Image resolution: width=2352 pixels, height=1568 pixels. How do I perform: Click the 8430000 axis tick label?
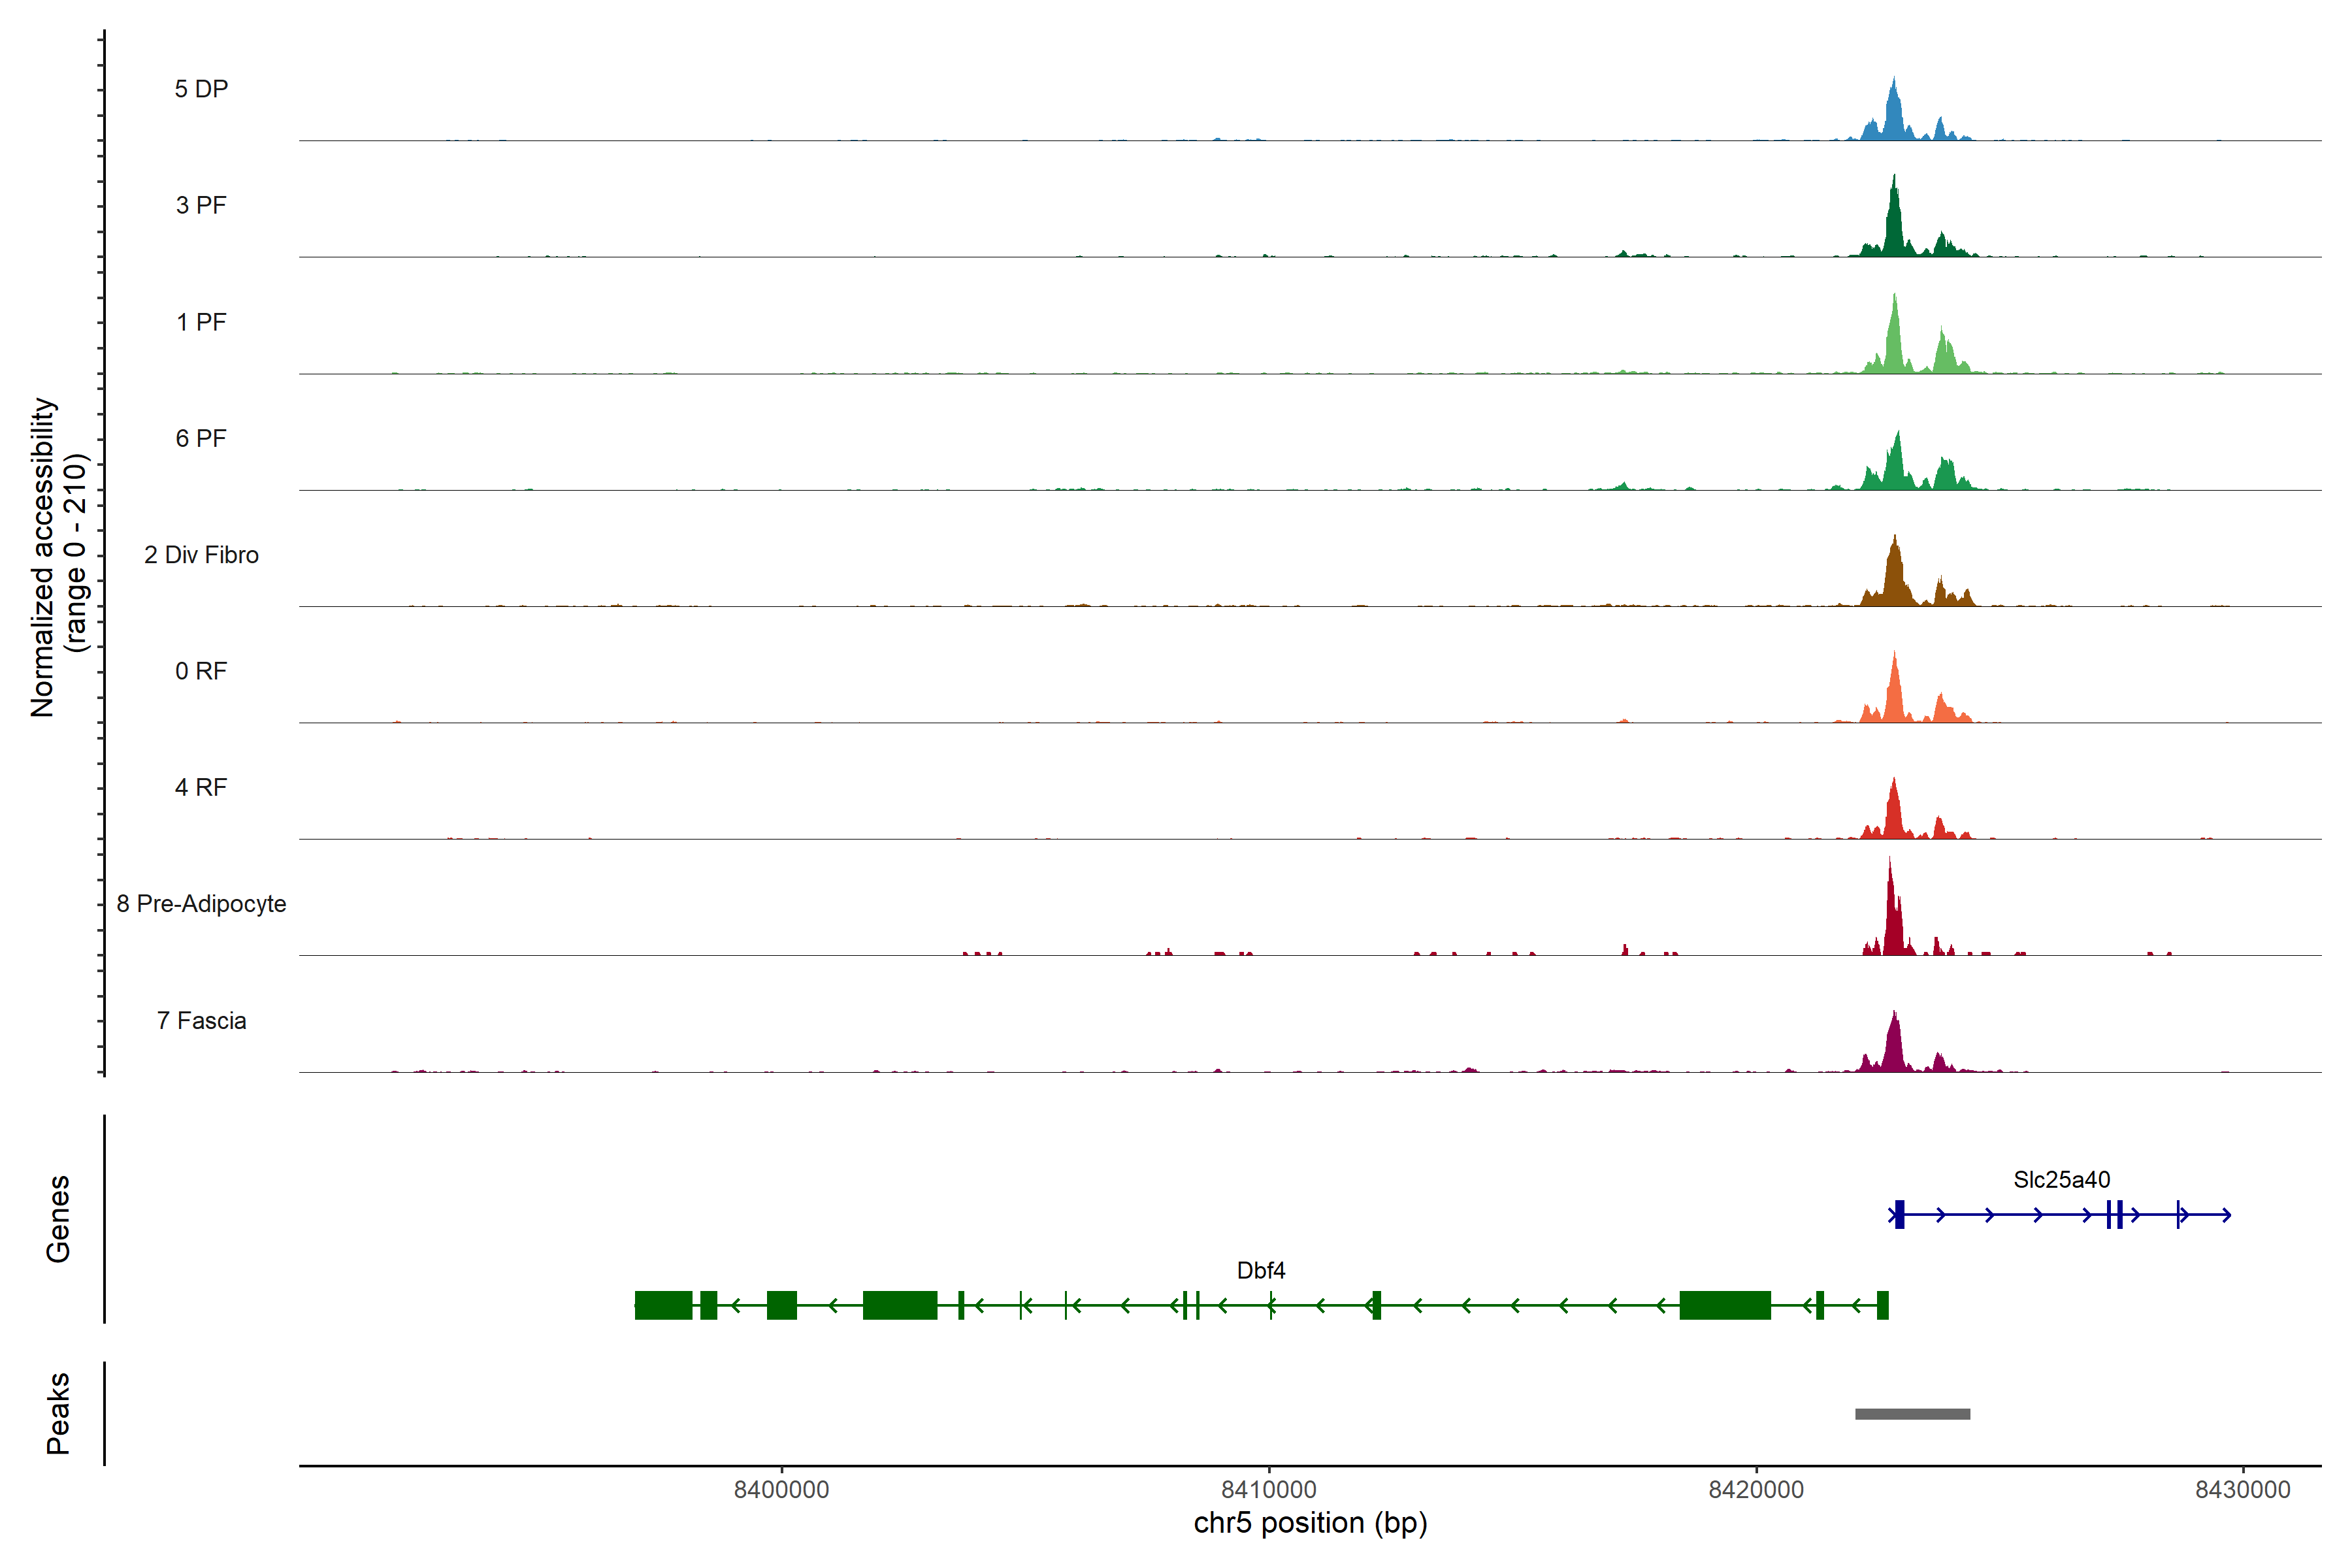coord(2243,1489)
